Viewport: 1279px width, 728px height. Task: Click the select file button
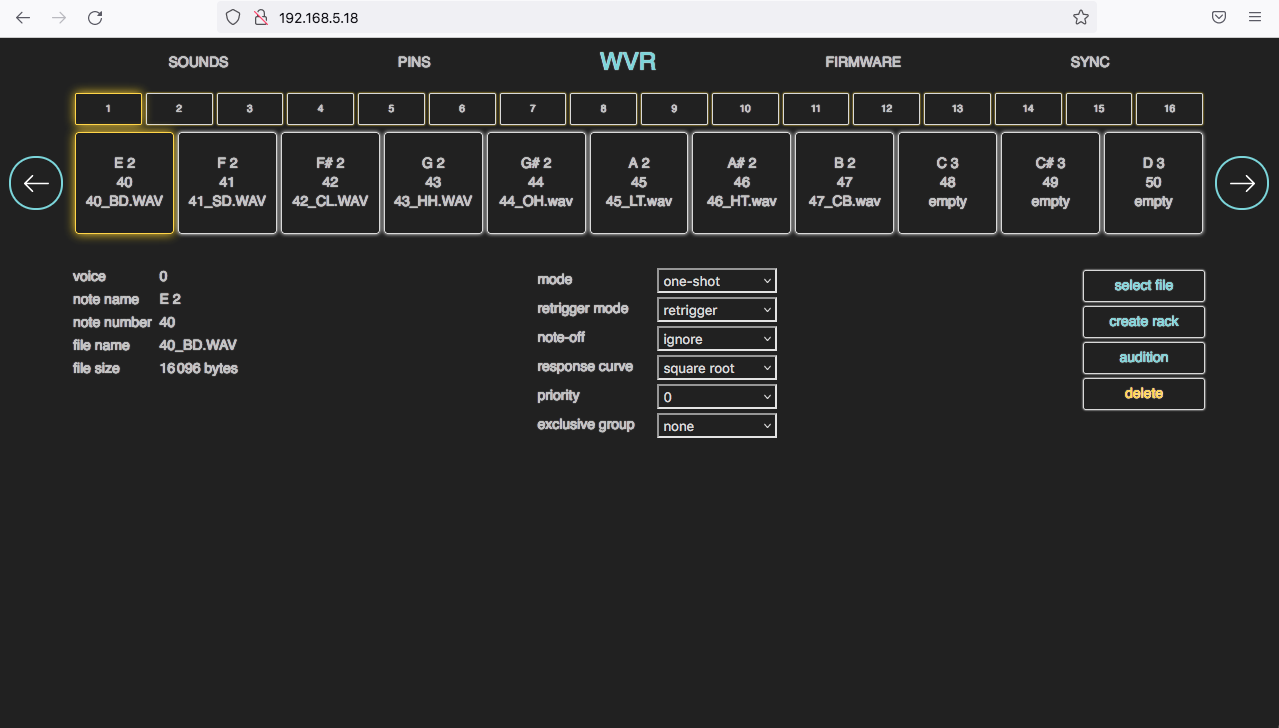pyautogui.click(x=1144, y=286)
